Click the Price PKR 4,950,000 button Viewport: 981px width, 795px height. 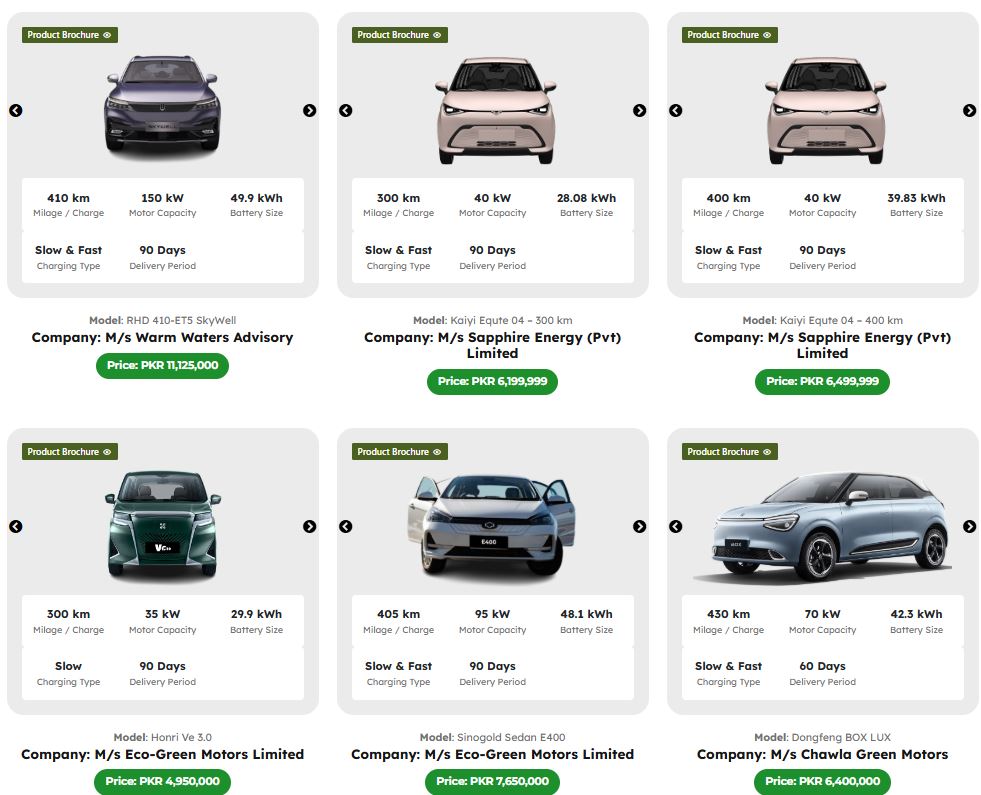162,782
